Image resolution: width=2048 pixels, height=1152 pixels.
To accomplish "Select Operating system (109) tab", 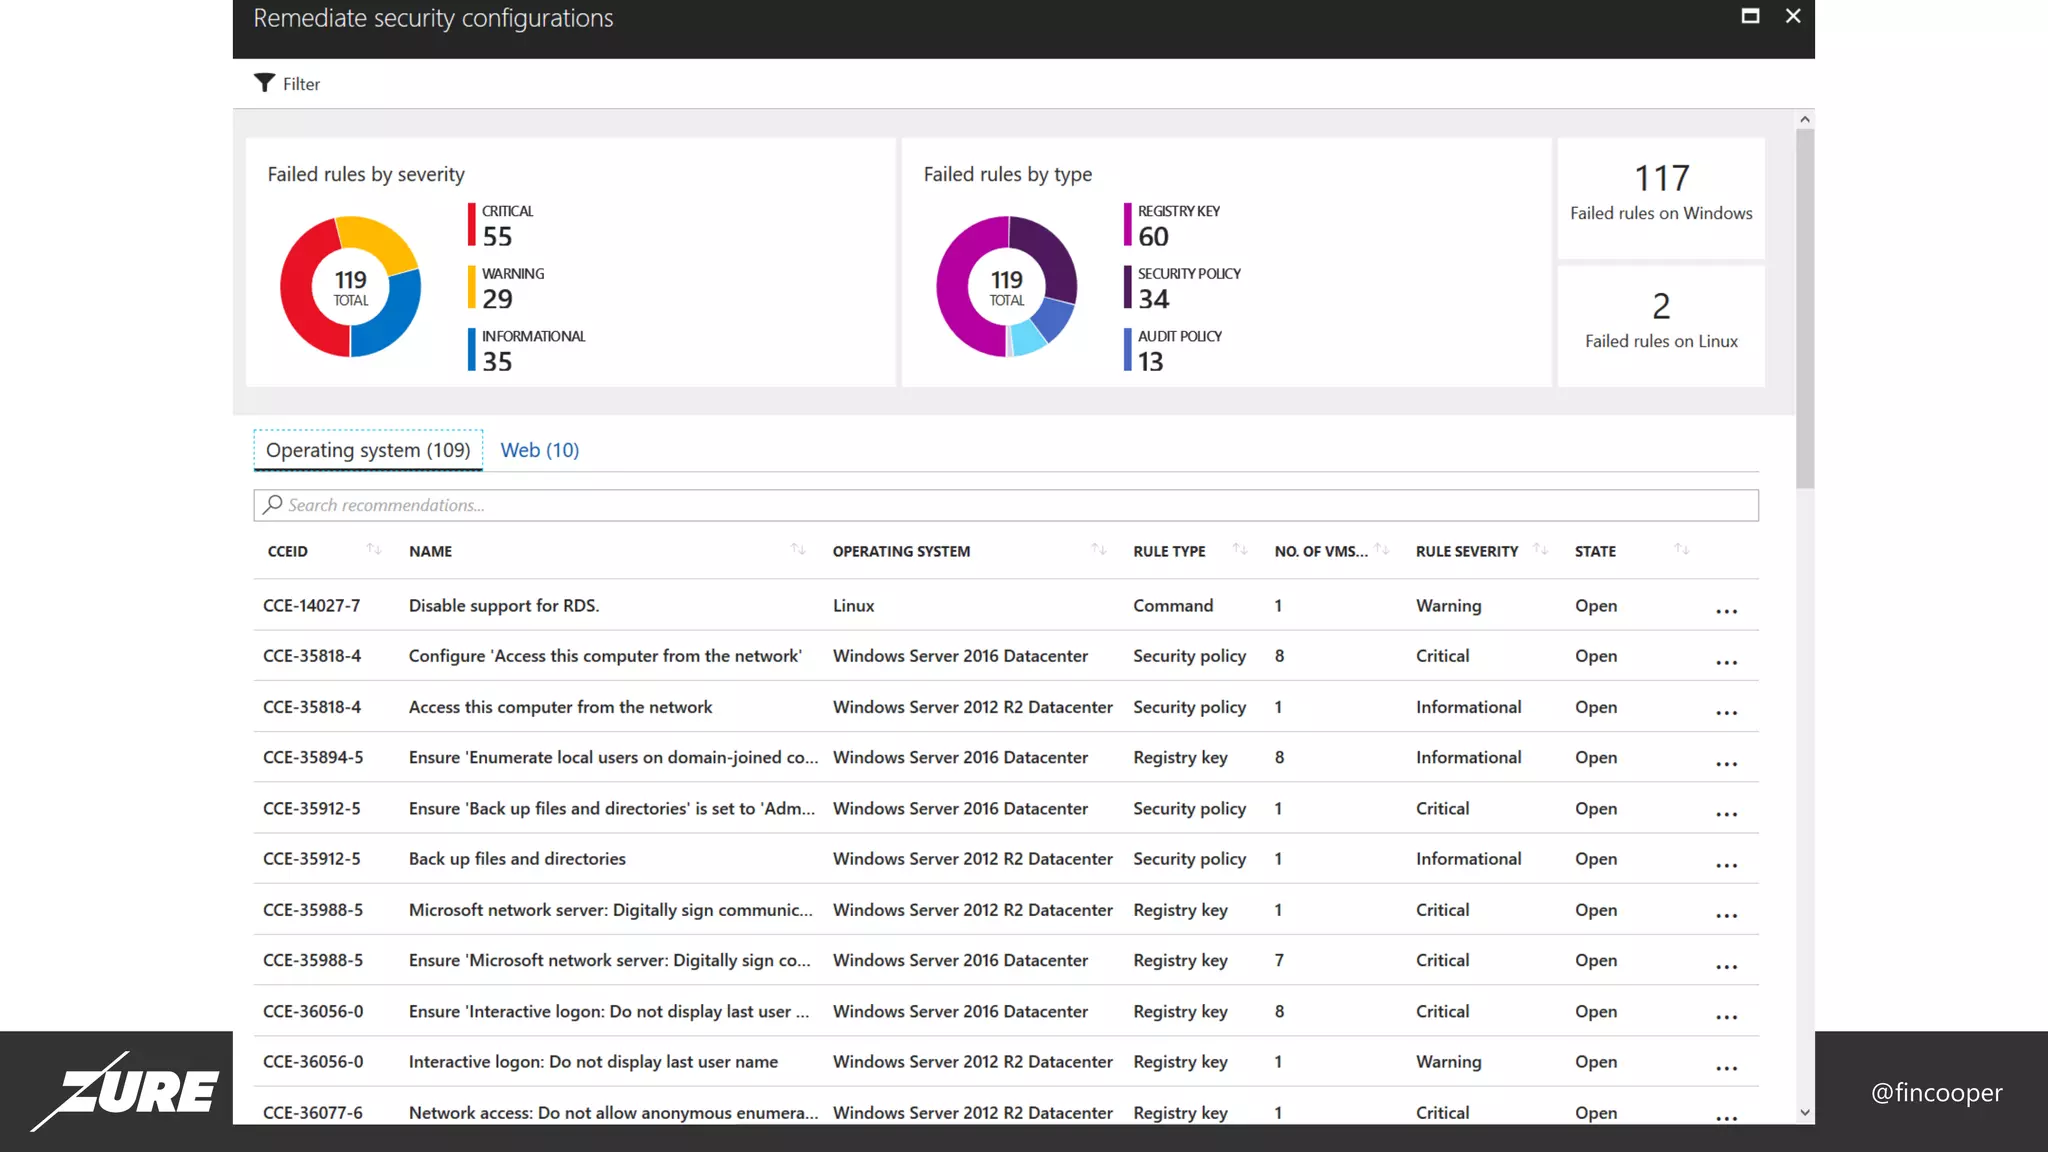I will pyautogui.click(x=367, y=450).
